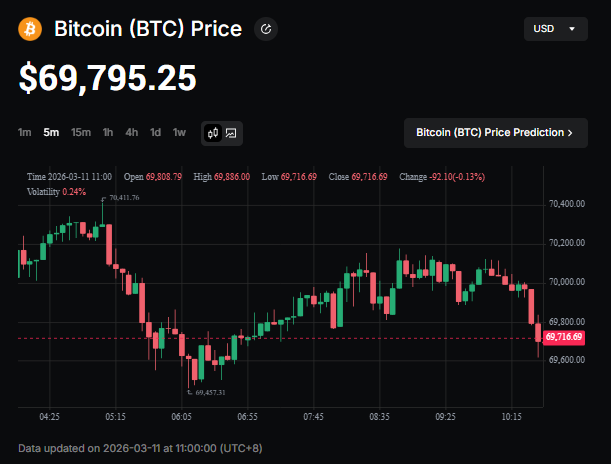Click the Volatility 0.24% readout

(x=57, y=191)
